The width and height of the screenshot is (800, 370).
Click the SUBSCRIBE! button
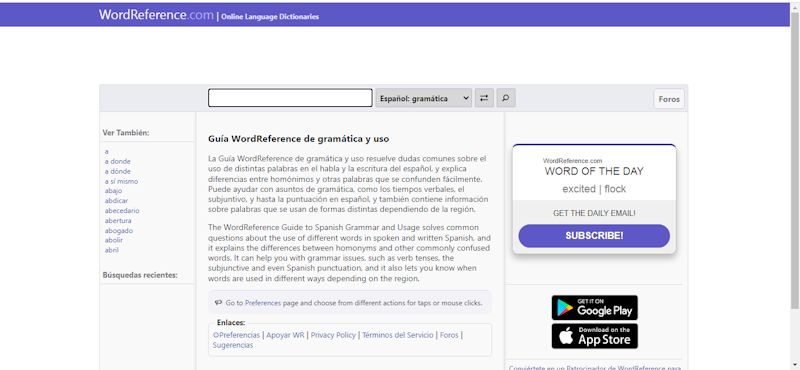coord(594,236)
